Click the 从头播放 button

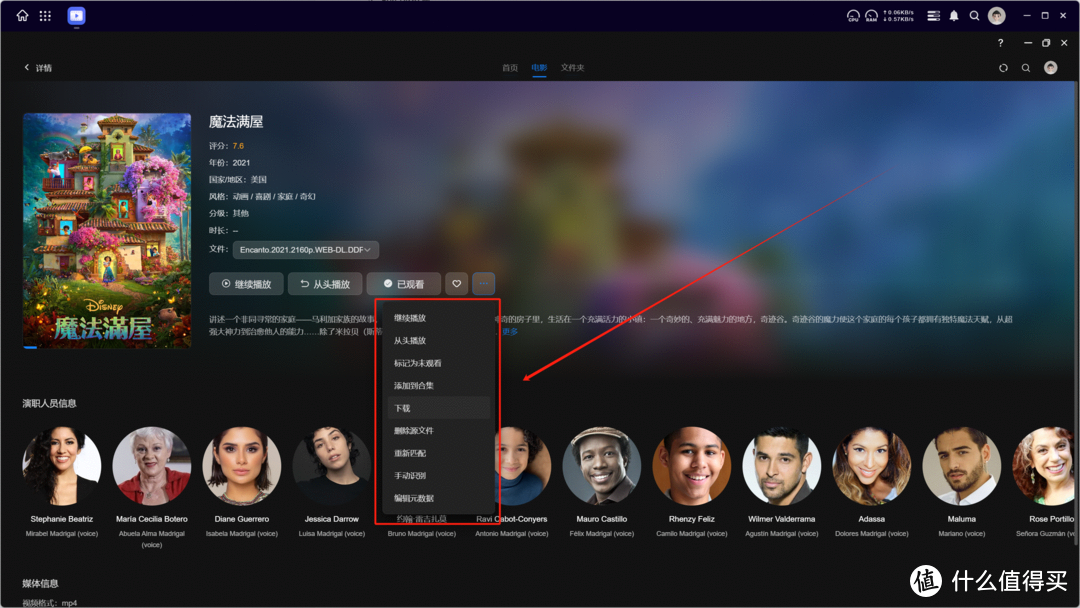point(325,284)
